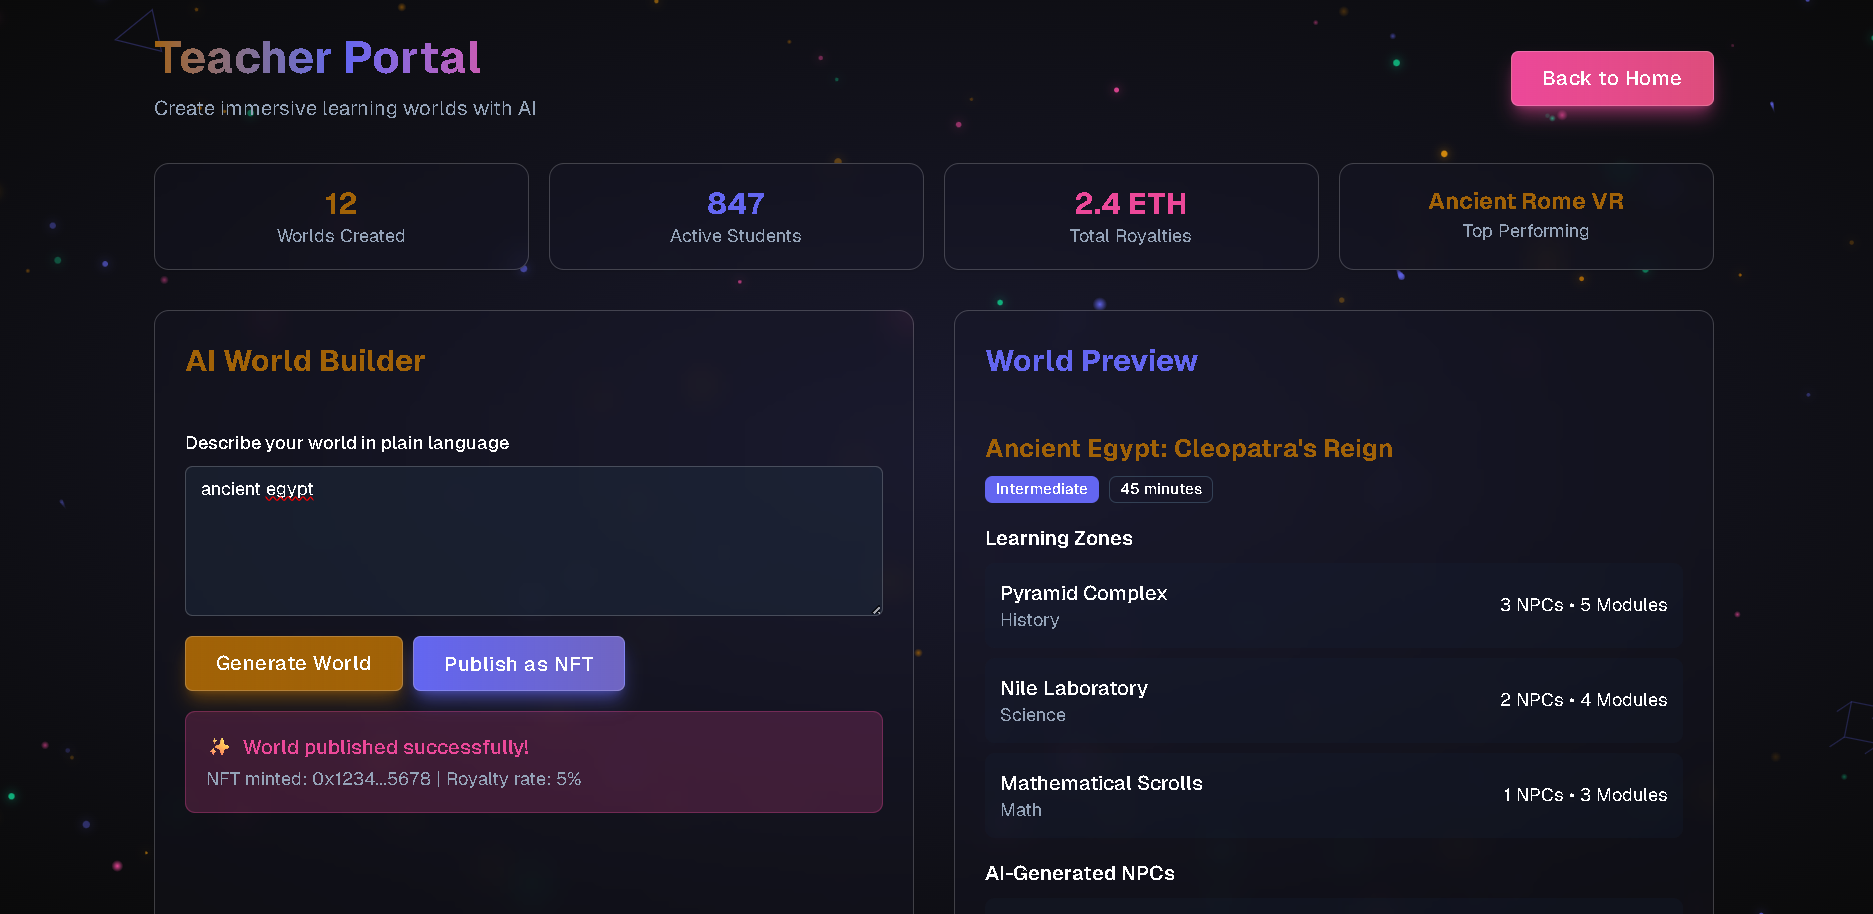Select the Total Royalties stat card
This screenshot has width=1873, height=914.
[x=1131, y=216]
